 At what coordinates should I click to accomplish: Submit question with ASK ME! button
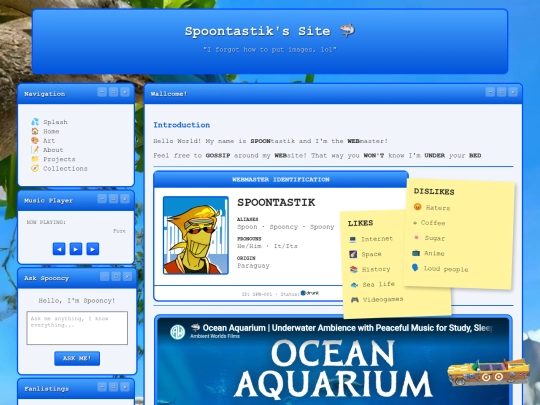click(x=77, y=358)
